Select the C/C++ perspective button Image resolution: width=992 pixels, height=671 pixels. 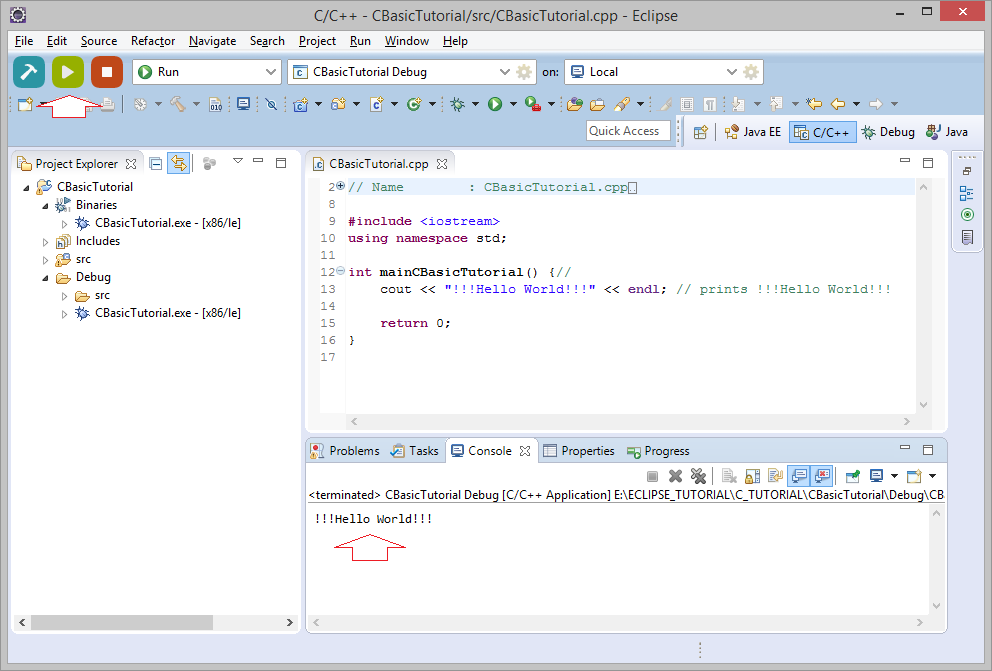pos(822,132)
